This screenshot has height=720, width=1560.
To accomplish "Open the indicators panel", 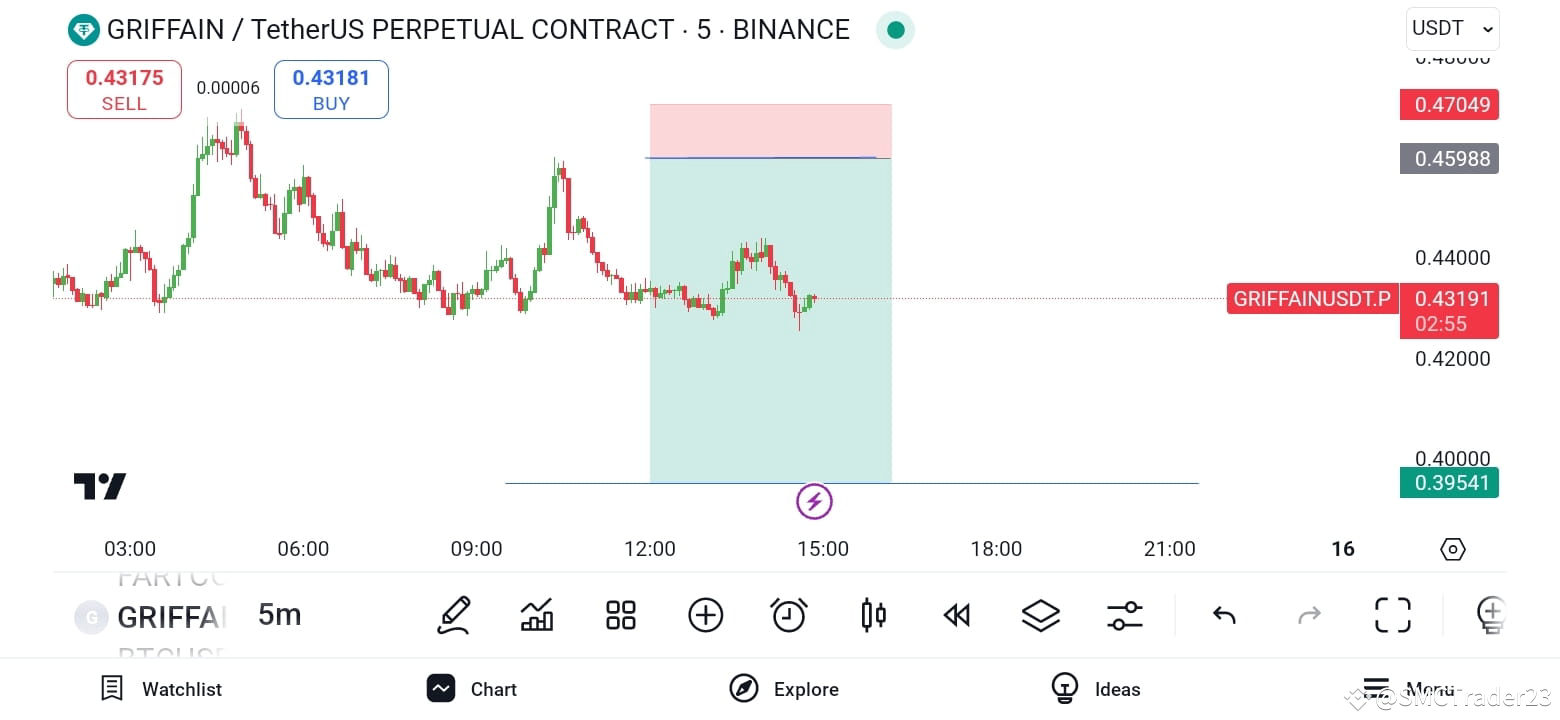I will tap(537, 615).
